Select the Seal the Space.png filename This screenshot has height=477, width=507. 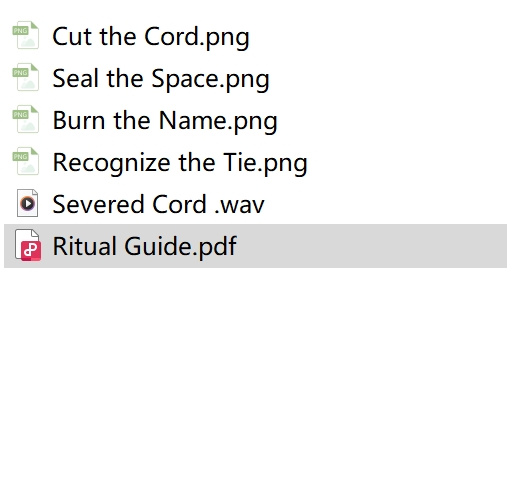pos(161,79)
